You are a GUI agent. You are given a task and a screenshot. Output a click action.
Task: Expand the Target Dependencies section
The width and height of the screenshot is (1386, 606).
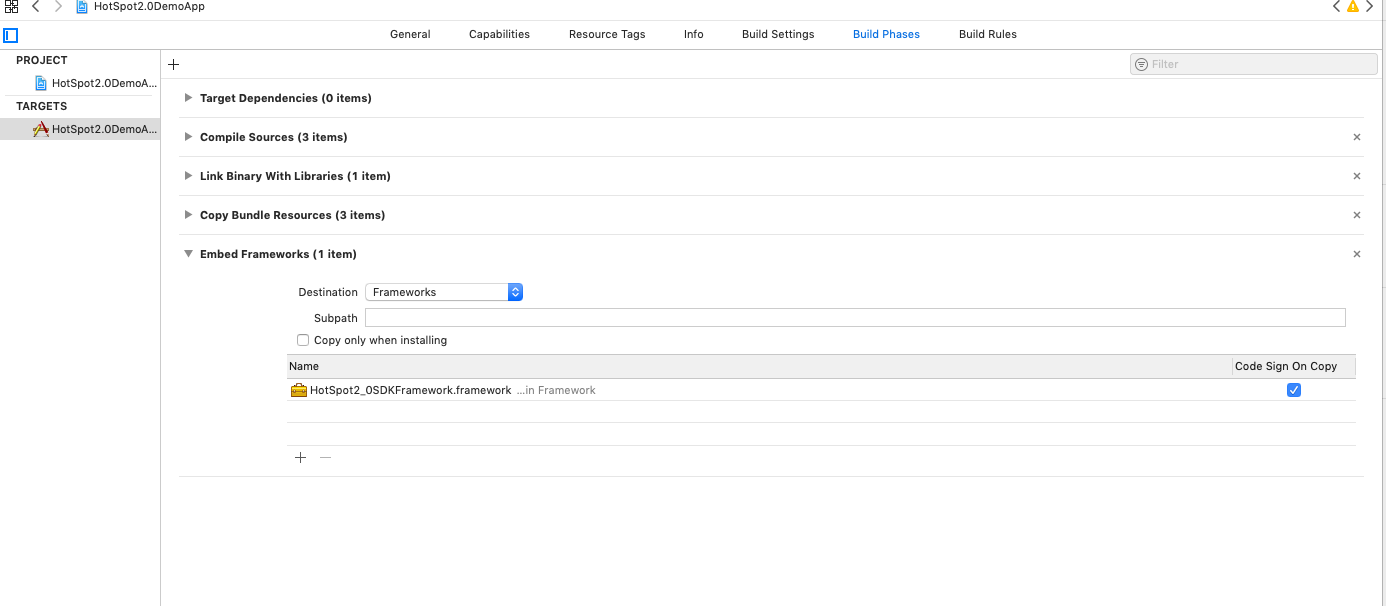click(x=188, y=98)
